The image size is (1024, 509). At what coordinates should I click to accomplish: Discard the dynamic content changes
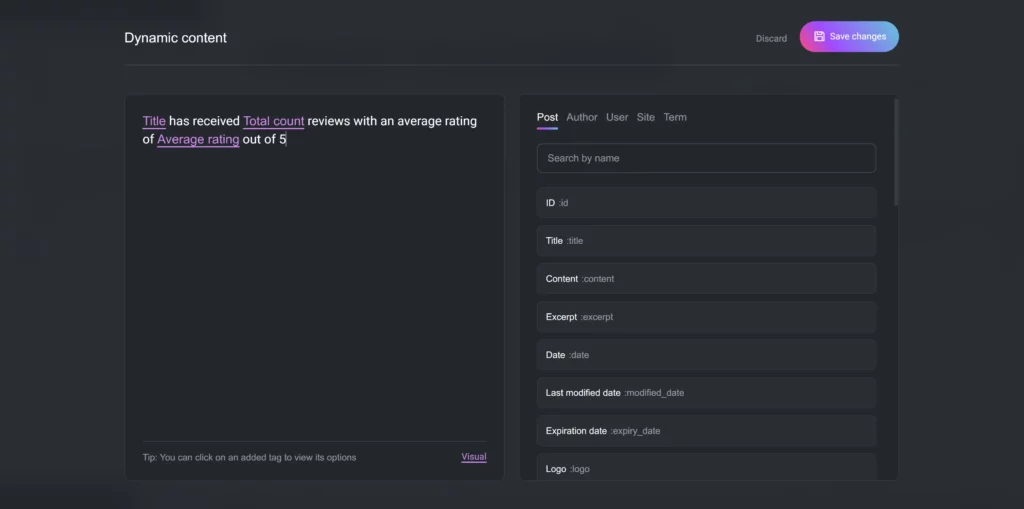coord(771,39)
